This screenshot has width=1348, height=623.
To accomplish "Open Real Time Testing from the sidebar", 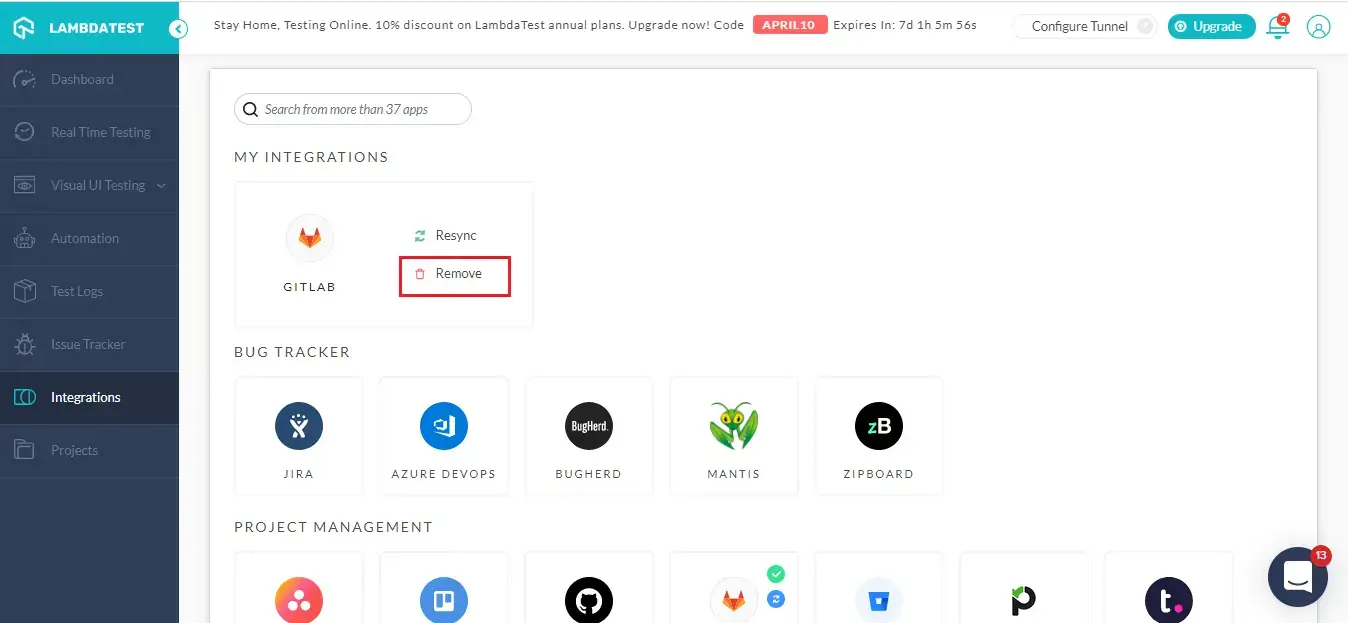I will point(100,133).
